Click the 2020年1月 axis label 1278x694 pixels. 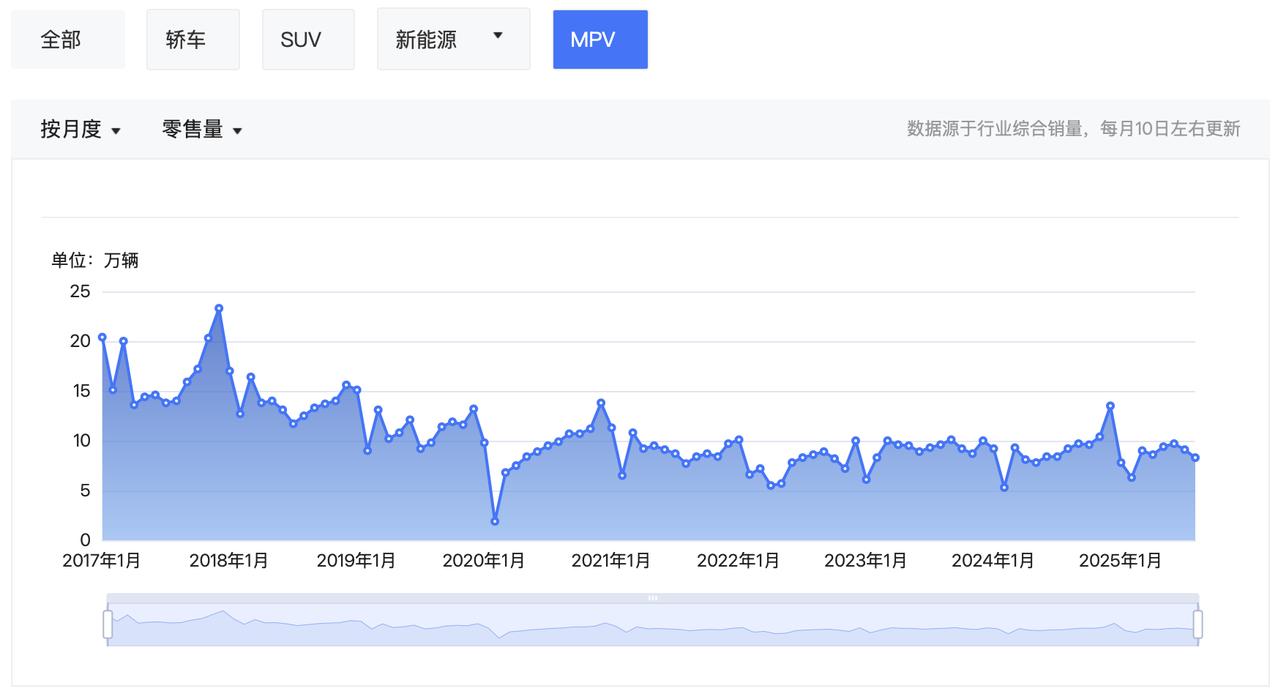(484, 561)
